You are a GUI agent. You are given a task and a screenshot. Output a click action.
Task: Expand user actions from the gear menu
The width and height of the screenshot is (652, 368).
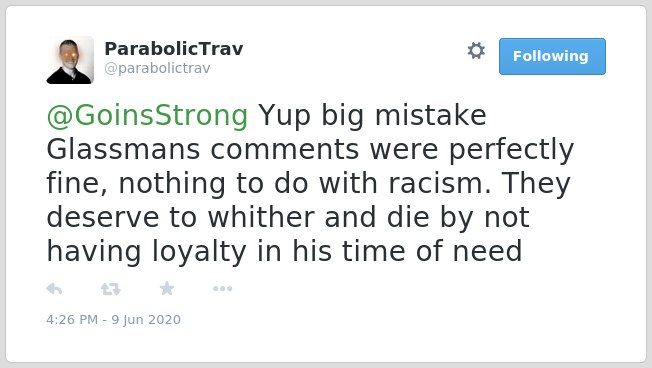[476, 51]
